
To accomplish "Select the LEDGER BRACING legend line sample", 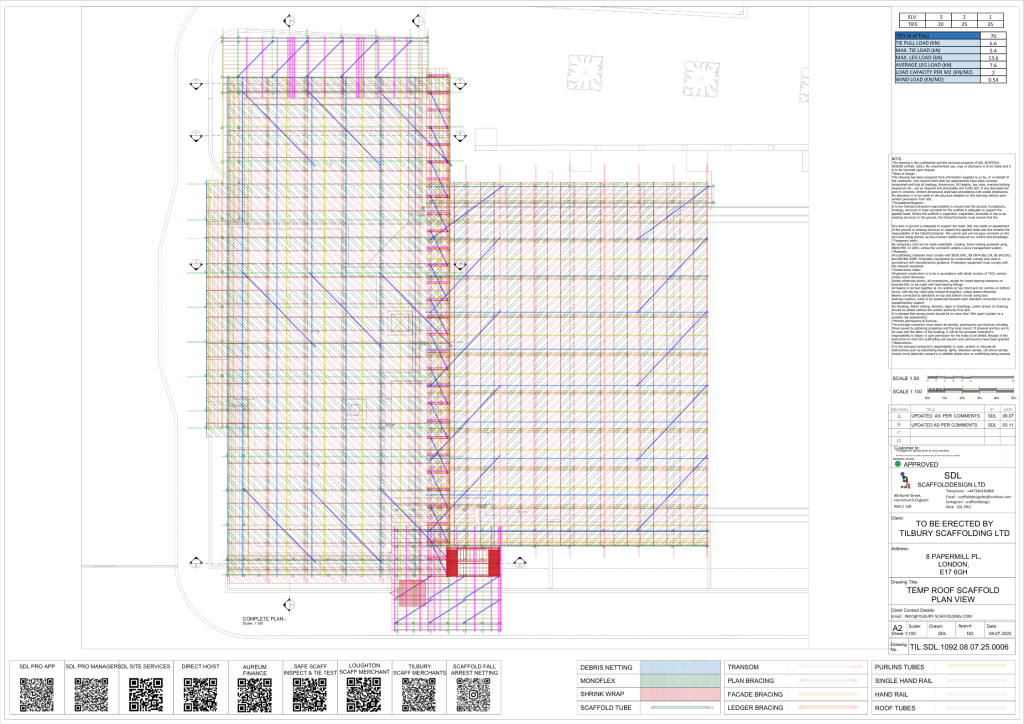I will (x=829, y=708).
